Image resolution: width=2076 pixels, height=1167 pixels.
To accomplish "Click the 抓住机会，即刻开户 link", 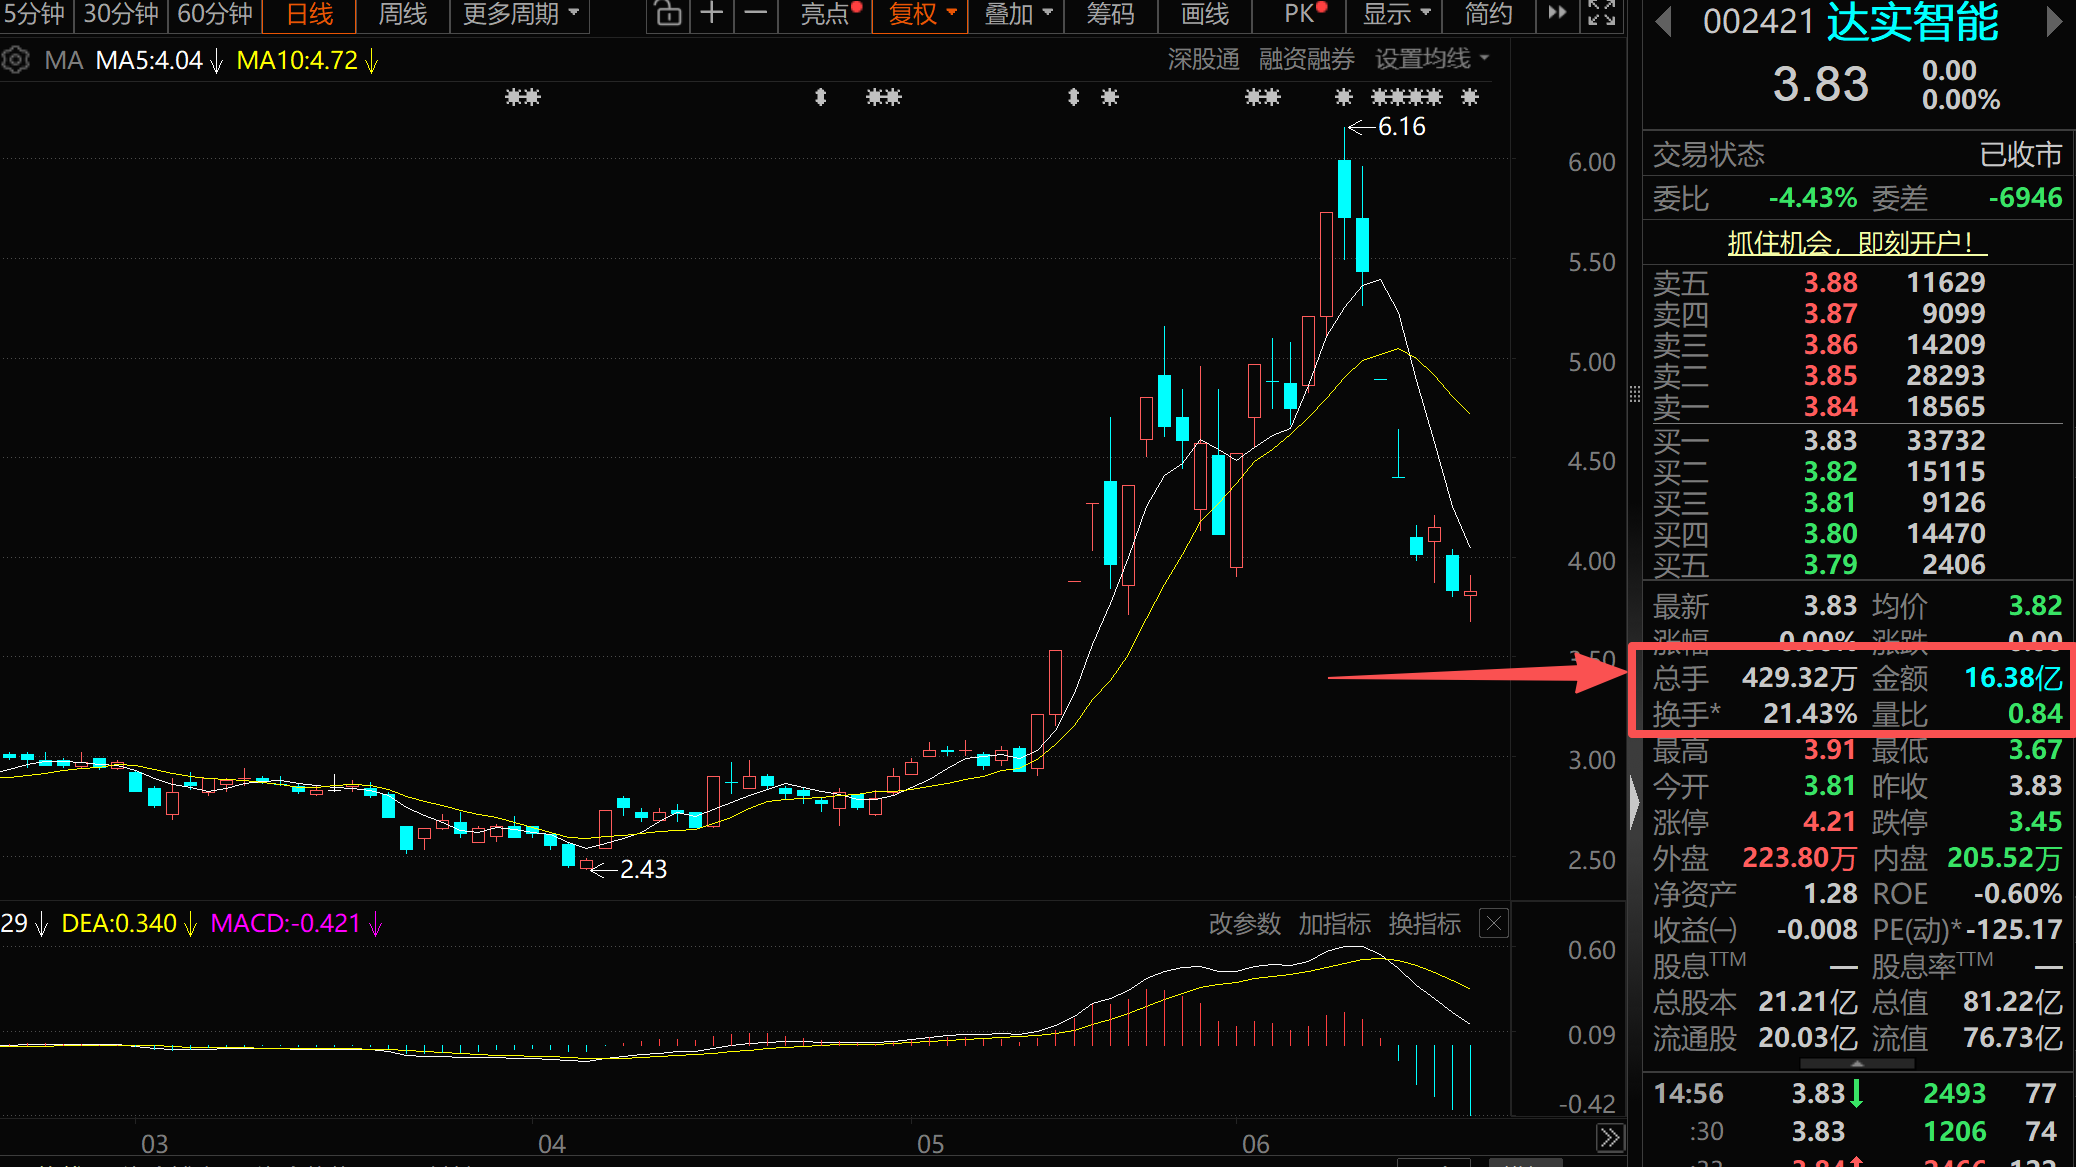I will [x=1857, y=242].
